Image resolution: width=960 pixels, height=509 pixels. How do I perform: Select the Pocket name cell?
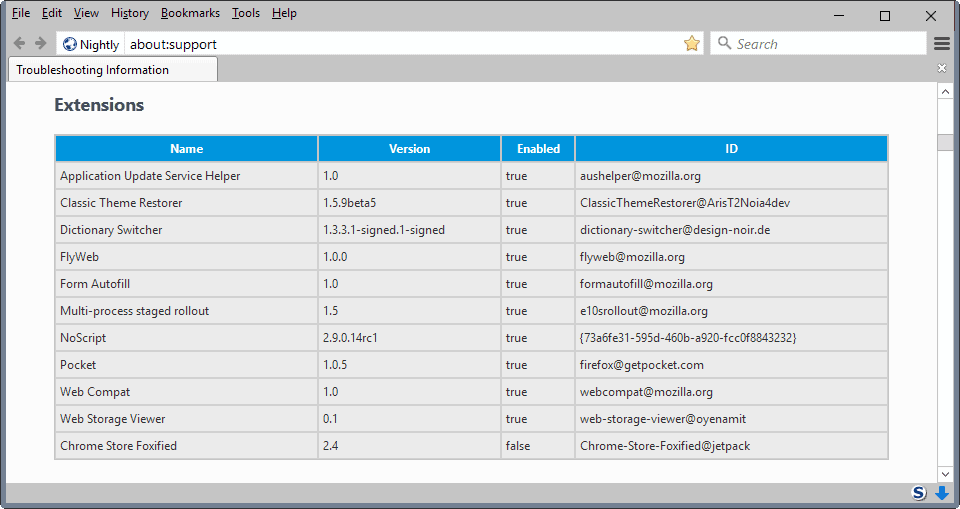tap(187, 364)
